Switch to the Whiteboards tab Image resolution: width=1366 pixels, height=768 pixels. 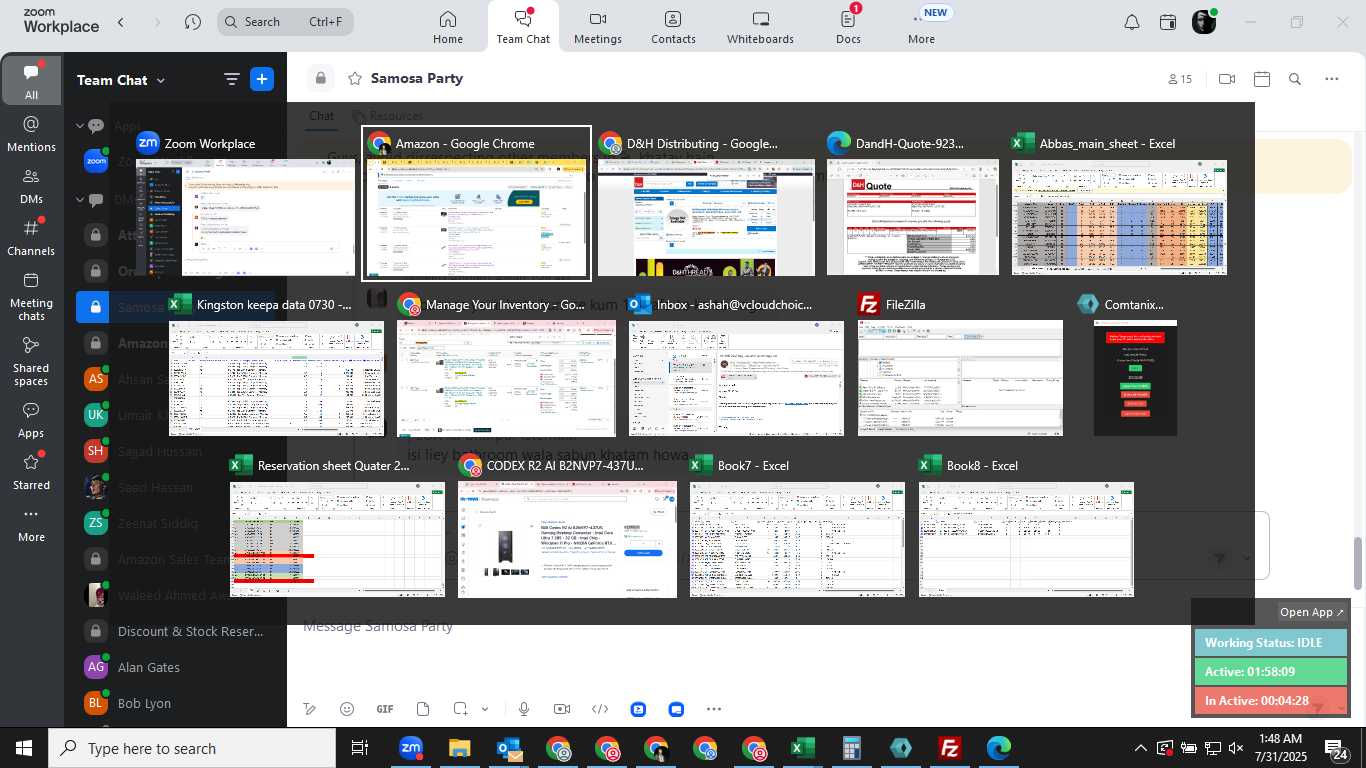click(x=760, y=27)
